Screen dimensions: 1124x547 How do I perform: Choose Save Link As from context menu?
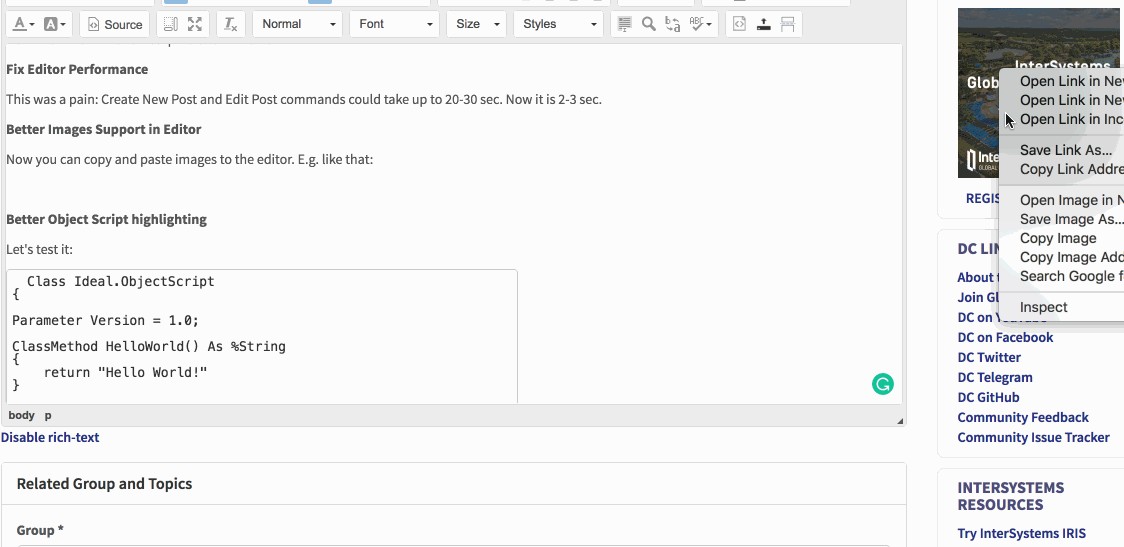point(1065,150)
